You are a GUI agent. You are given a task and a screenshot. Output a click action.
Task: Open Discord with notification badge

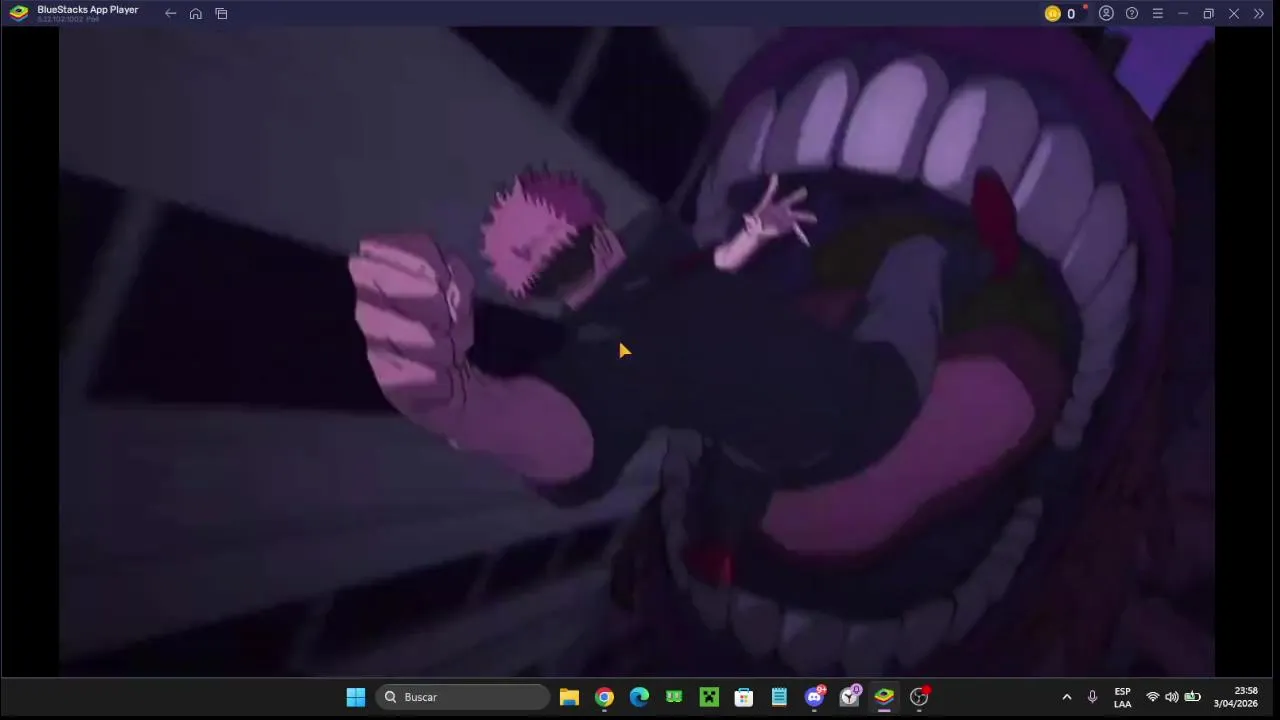(x=814, y=697)
